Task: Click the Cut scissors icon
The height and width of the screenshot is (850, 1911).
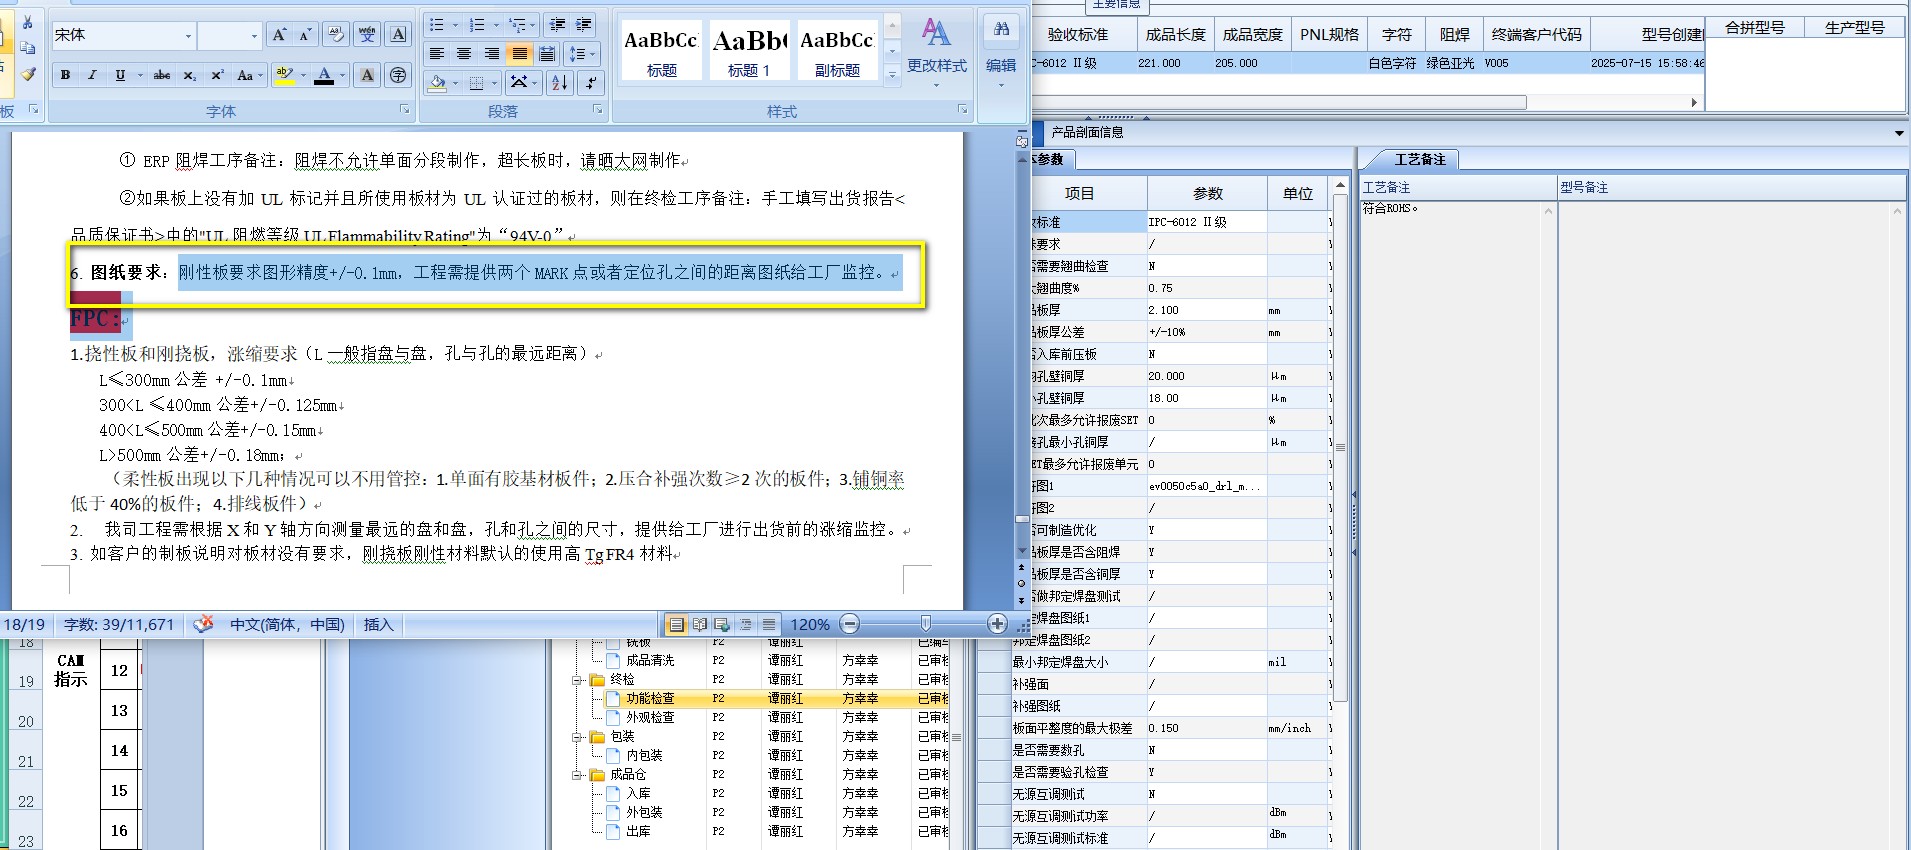Action: click(x=27, y=22)
